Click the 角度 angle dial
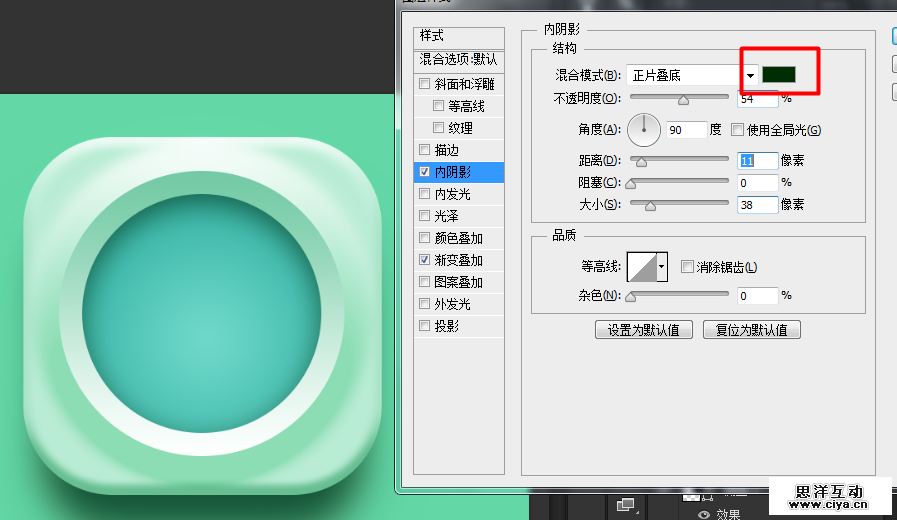The height and width of the screenshot is (520, 897). pyautogui.click(x=644, y=130)
